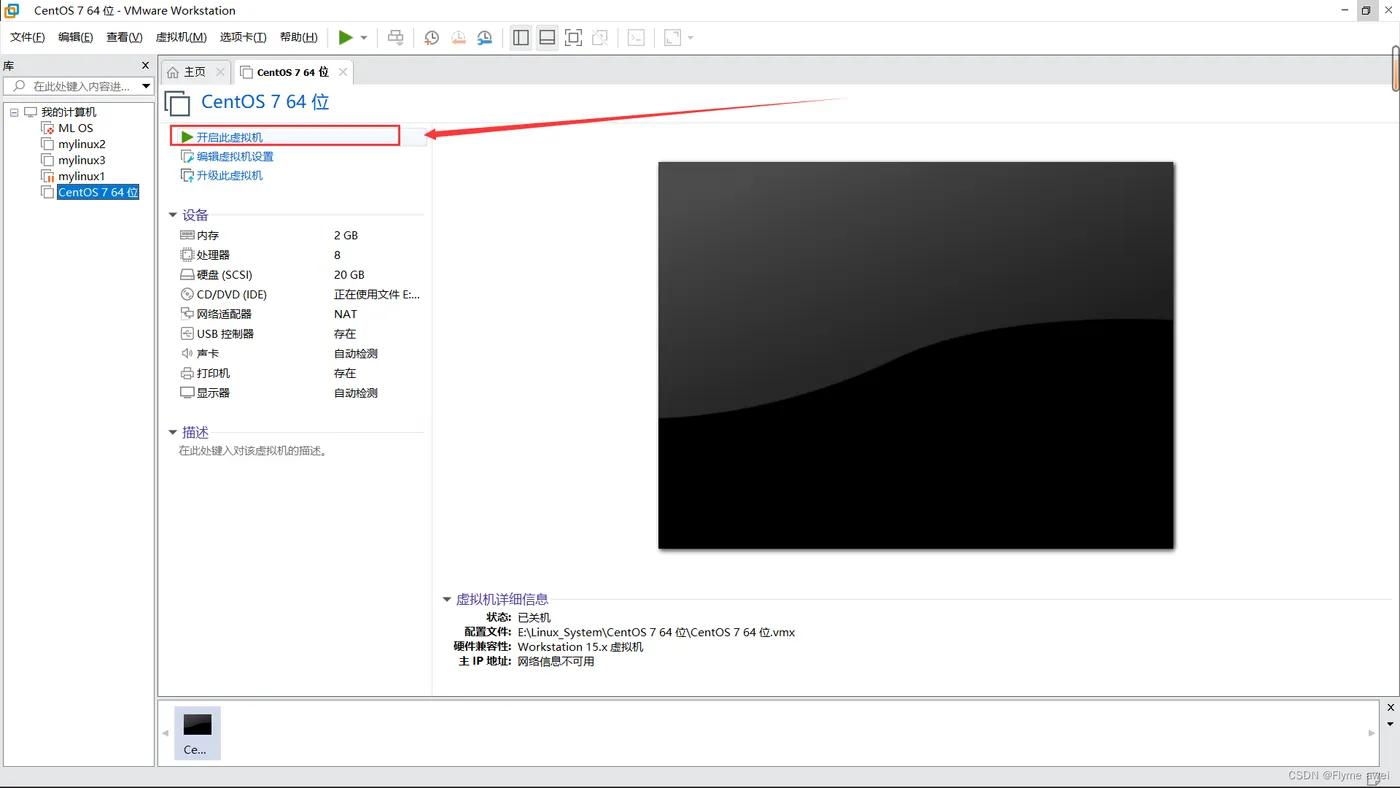
Task: Click the 网络信息不可用 IP address text
Action: (x=556, y=661)
